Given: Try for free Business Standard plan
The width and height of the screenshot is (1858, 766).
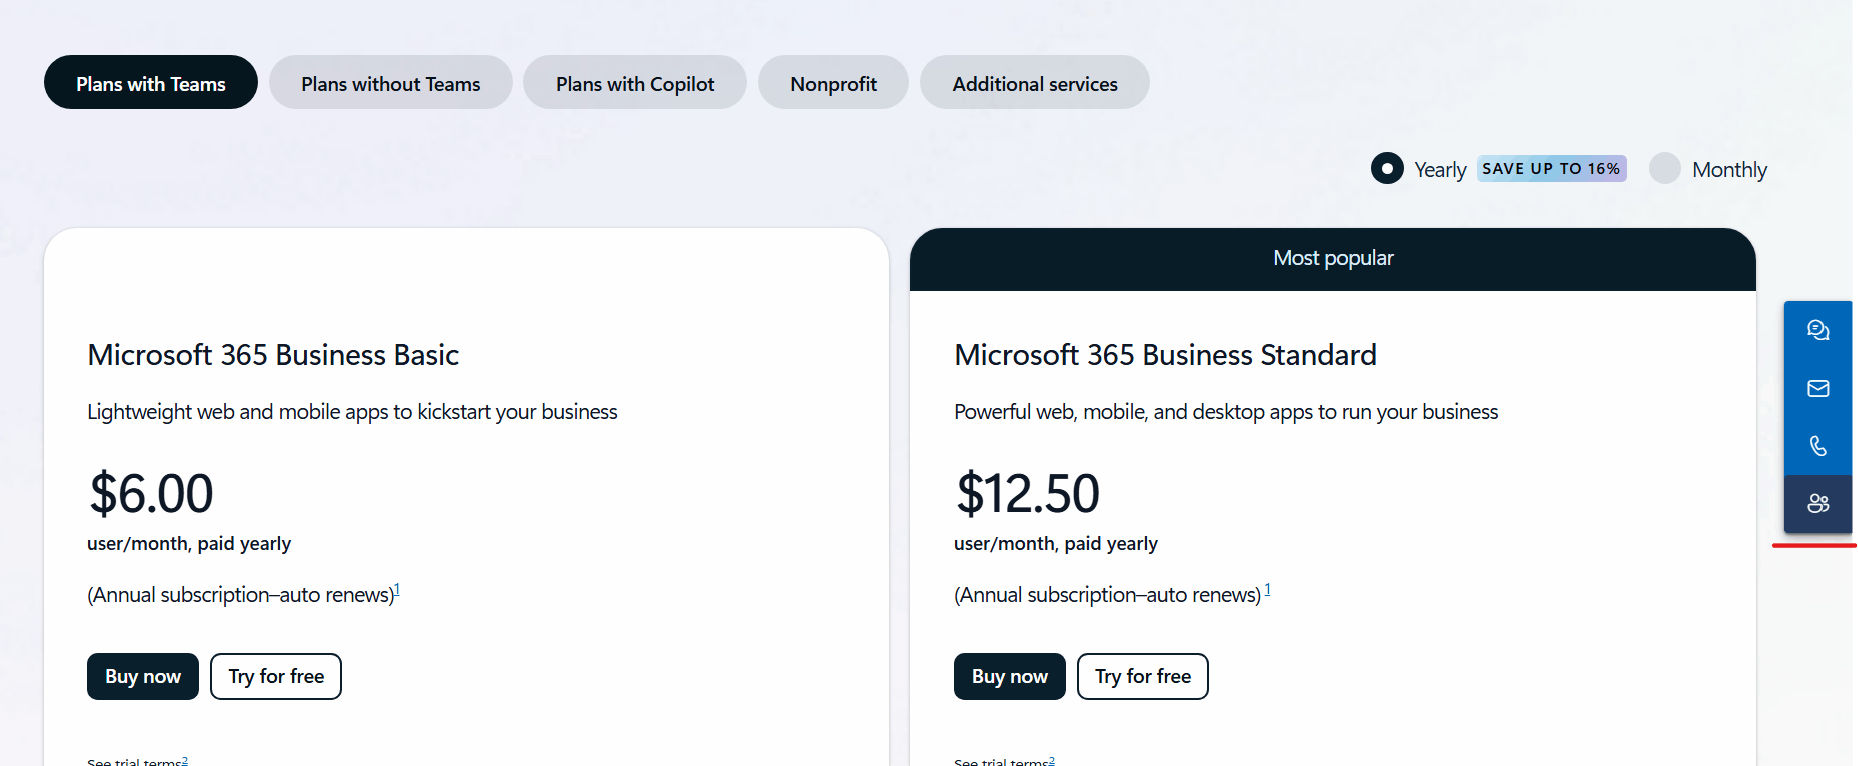Looking at the screenshot, I should pyautogui.click(x=1143, y=676).
